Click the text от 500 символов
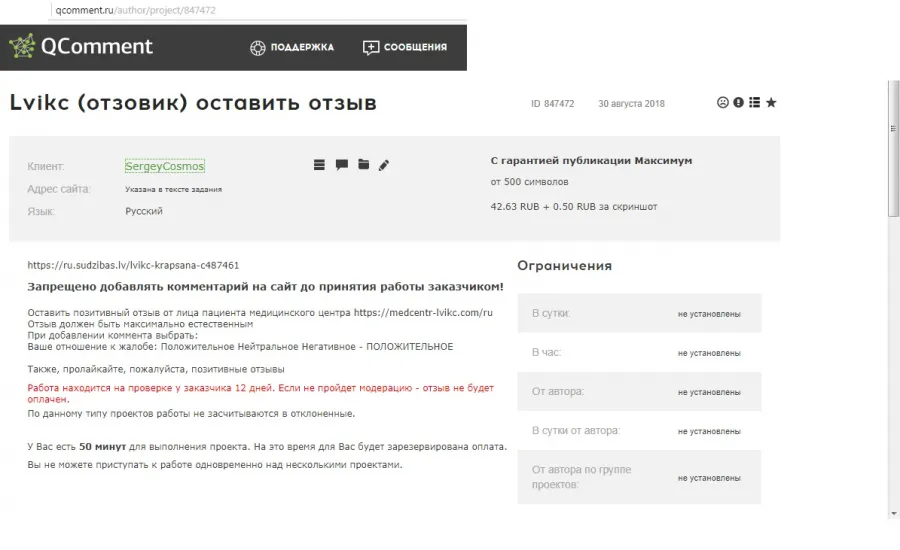This screenshot has height=550, width=900. click(x=529, y=182)
